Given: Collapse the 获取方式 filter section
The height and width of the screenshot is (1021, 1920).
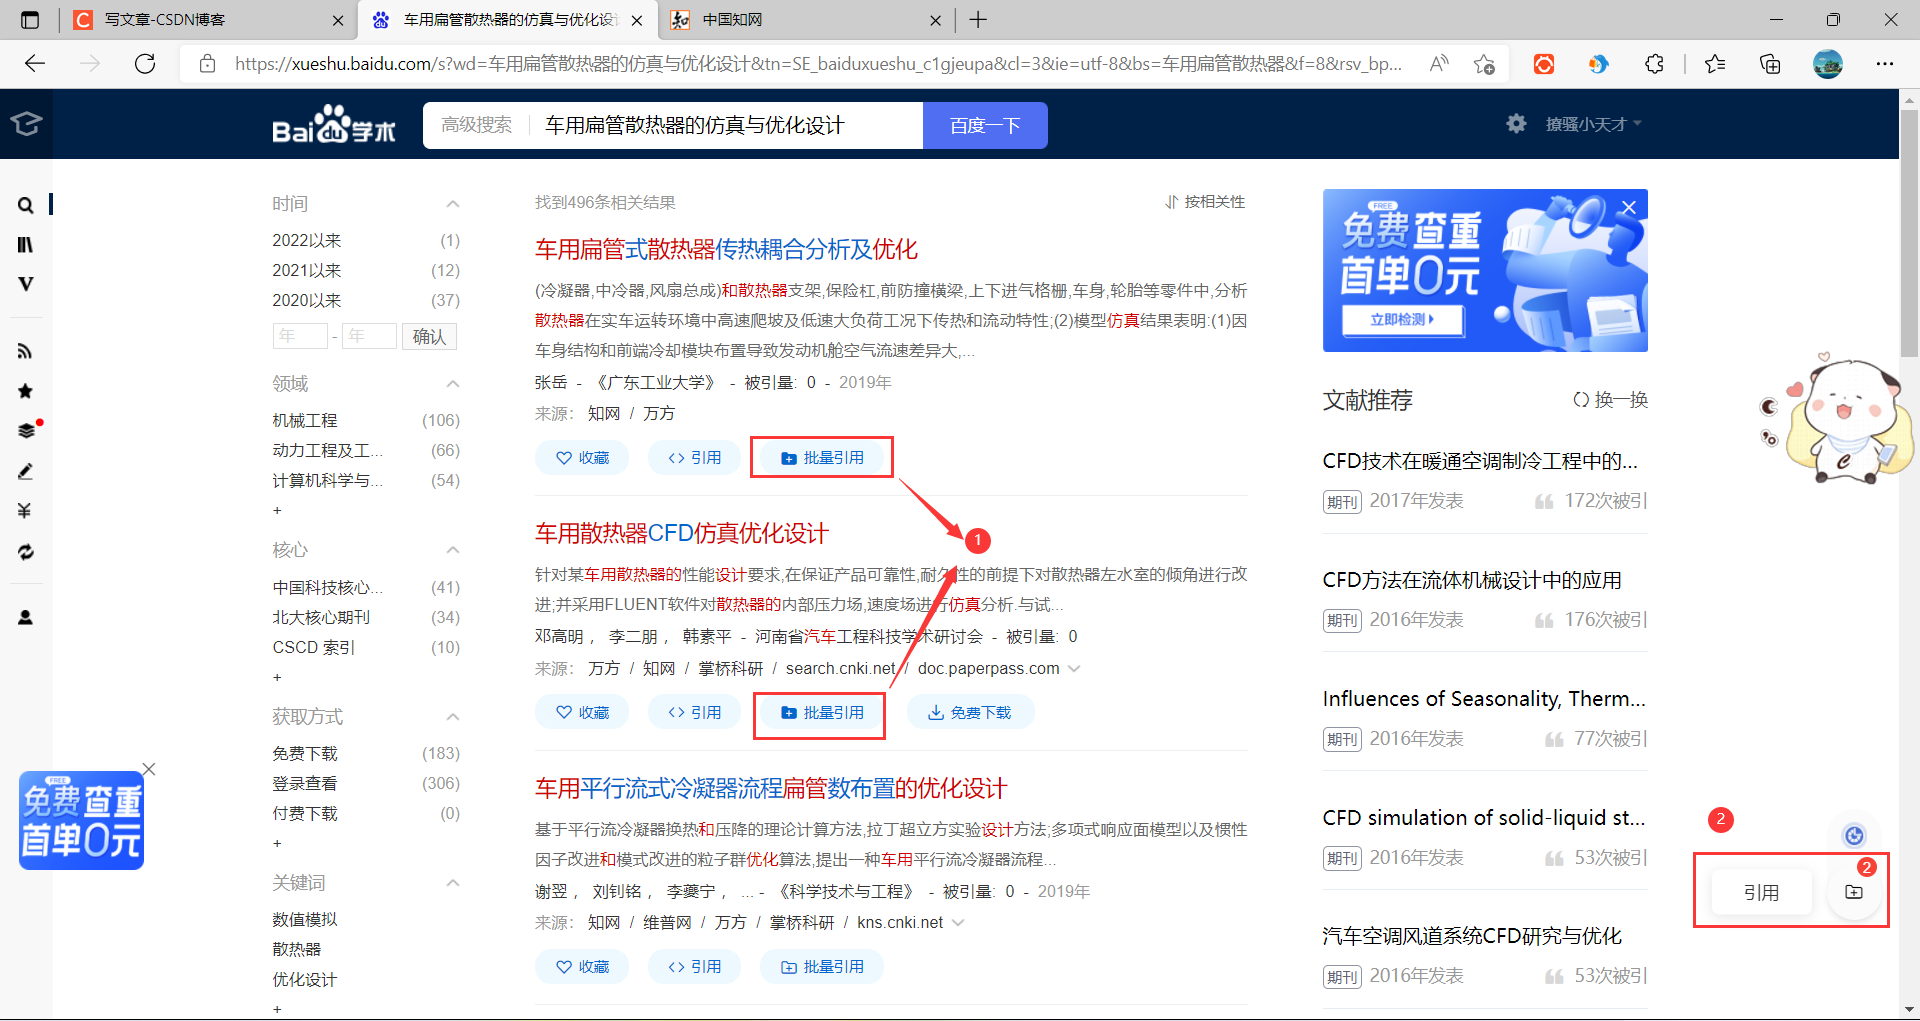Looking at the screenshot, I should coord(453,717).
